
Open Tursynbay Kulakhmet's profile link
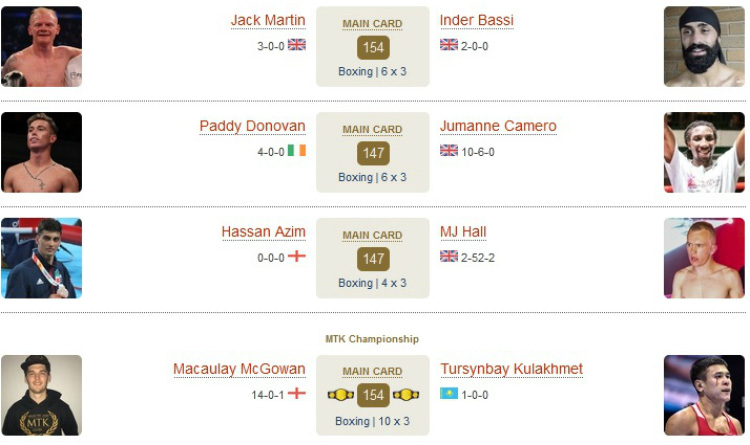click(511, 369)
